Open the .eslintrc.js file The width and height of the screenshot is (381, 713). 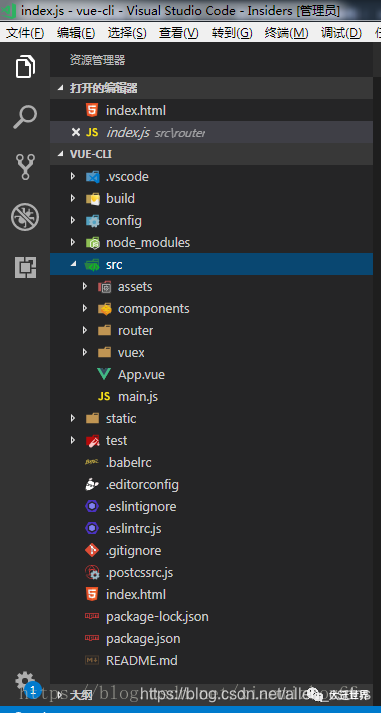(x=211, y=528)
